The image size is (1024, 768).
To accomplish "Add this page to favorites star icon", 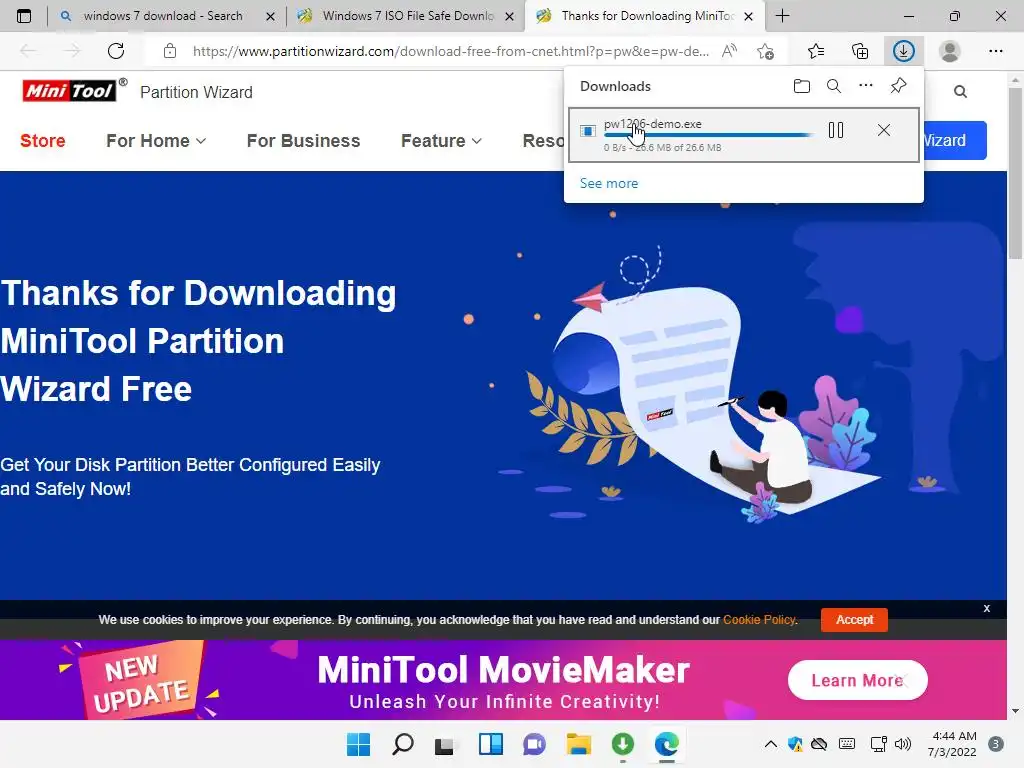I will pos(765,51).
